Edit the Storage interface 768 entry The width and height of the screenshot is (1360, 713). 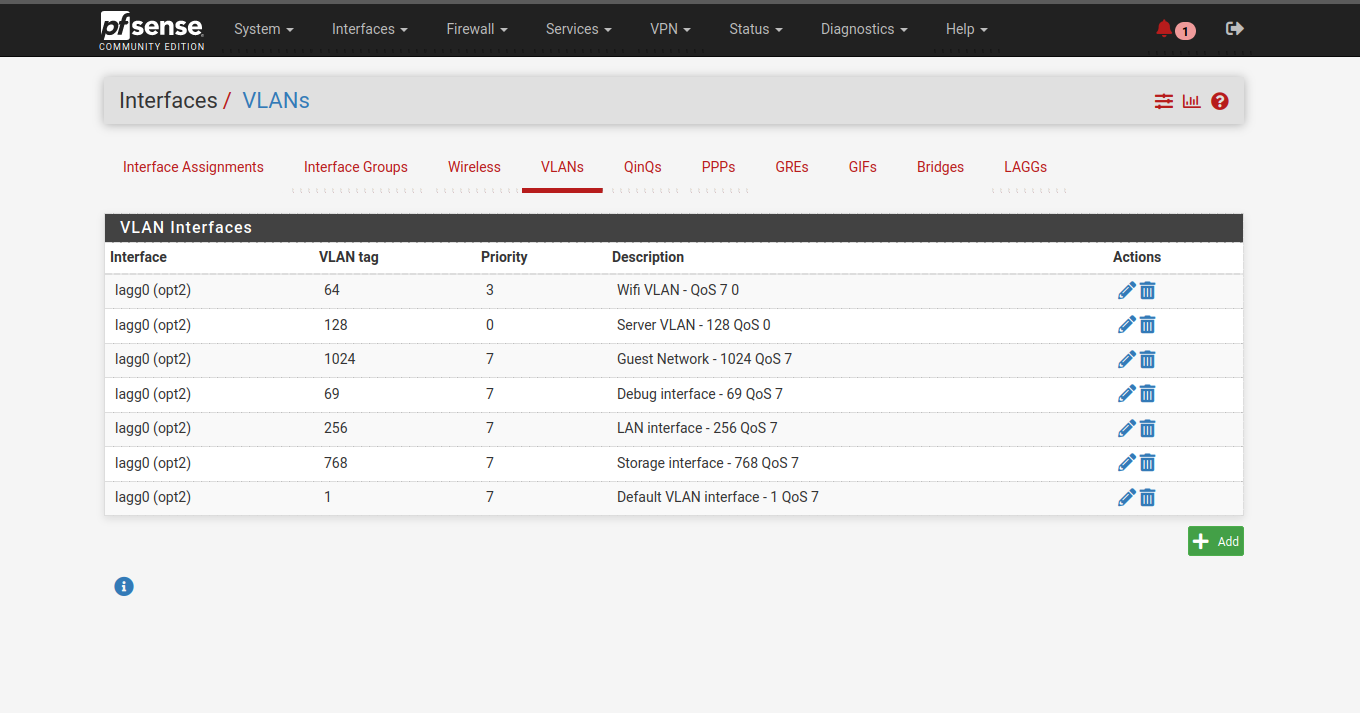[x=1126, y=463]
